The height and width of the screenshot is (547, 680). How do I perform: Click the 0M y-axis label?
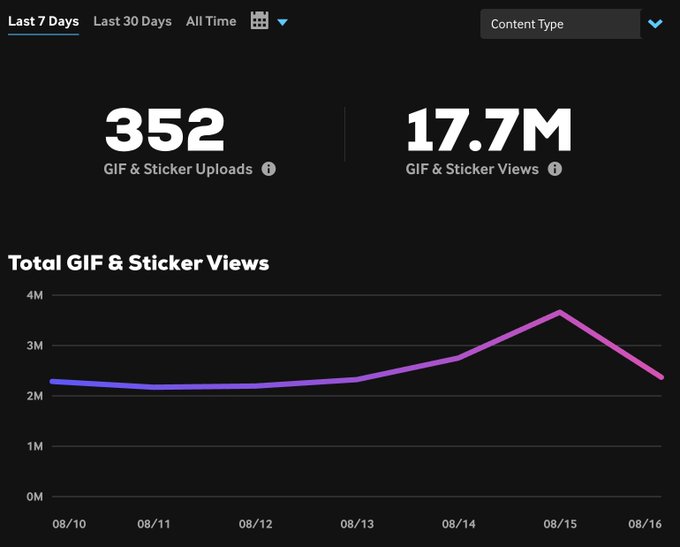[35, 497]
